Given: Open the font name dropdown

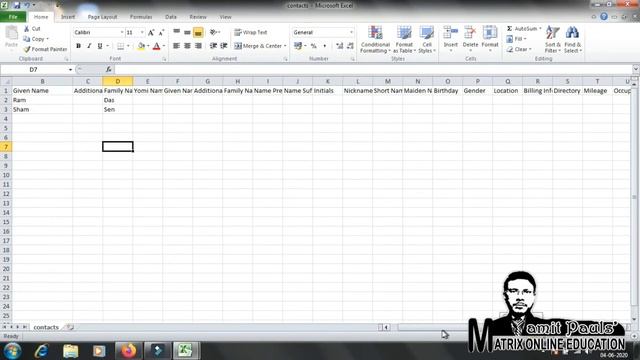Looking at the screenshot, I should (122, 32).
